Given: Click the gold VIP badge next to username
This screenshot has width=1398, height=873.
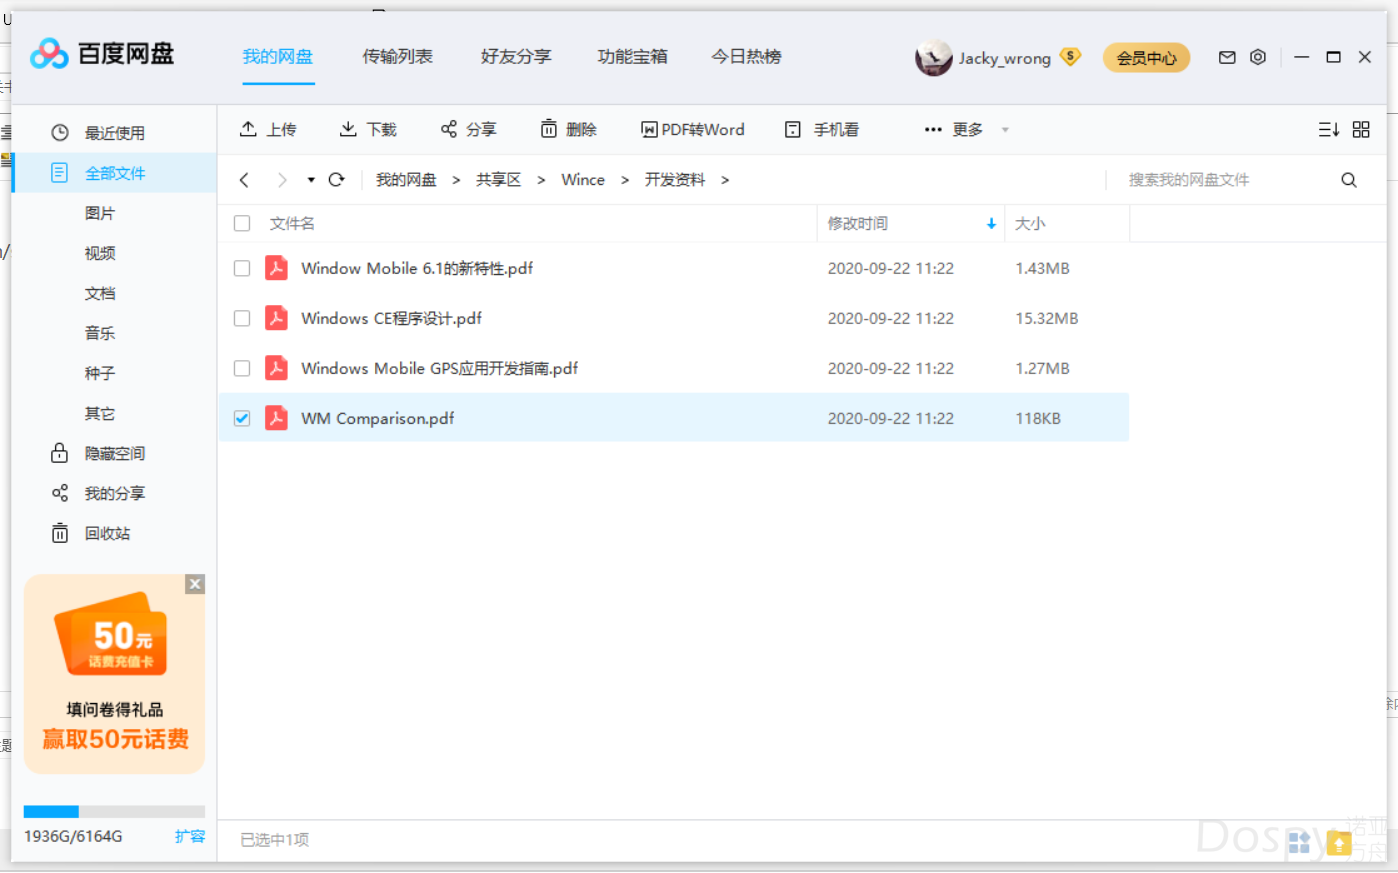Looking at the screenshot, I should pos(1071,57).
